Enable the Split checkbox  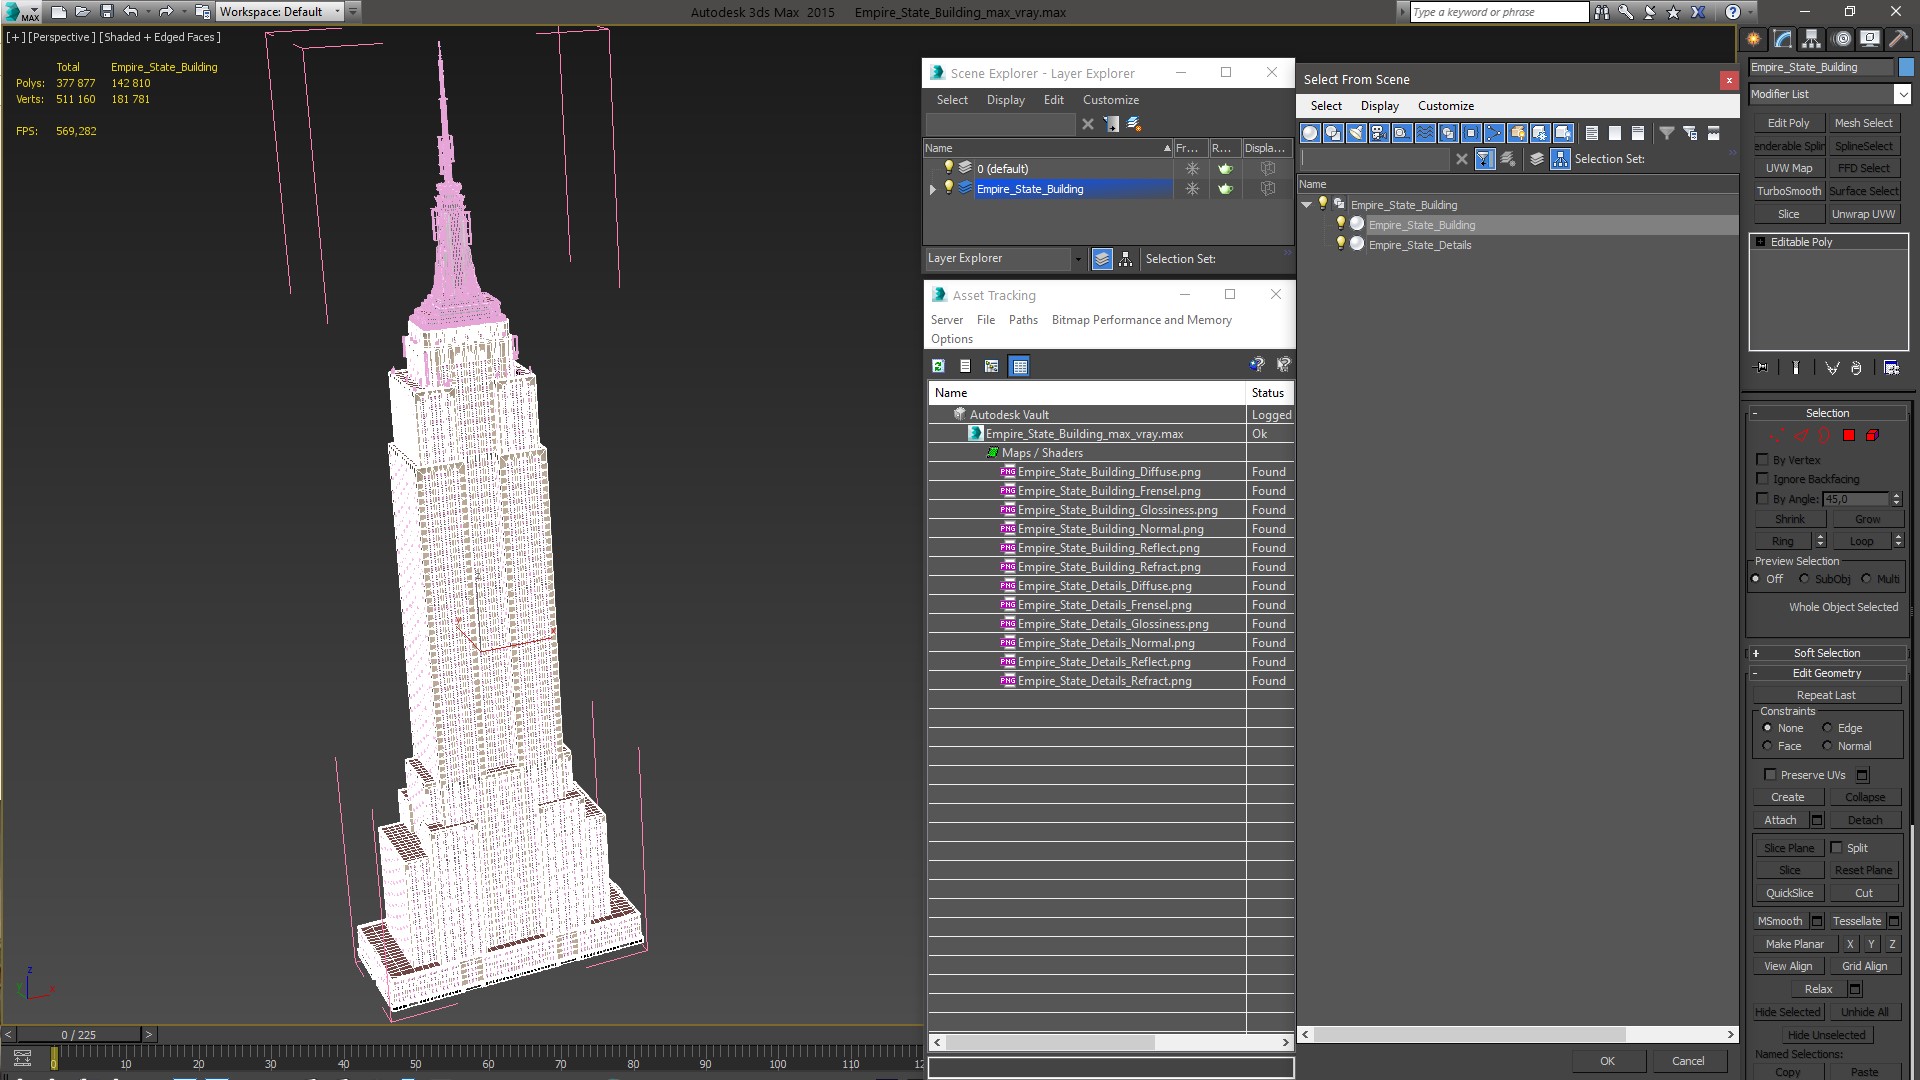click(x=1837, y=848)
